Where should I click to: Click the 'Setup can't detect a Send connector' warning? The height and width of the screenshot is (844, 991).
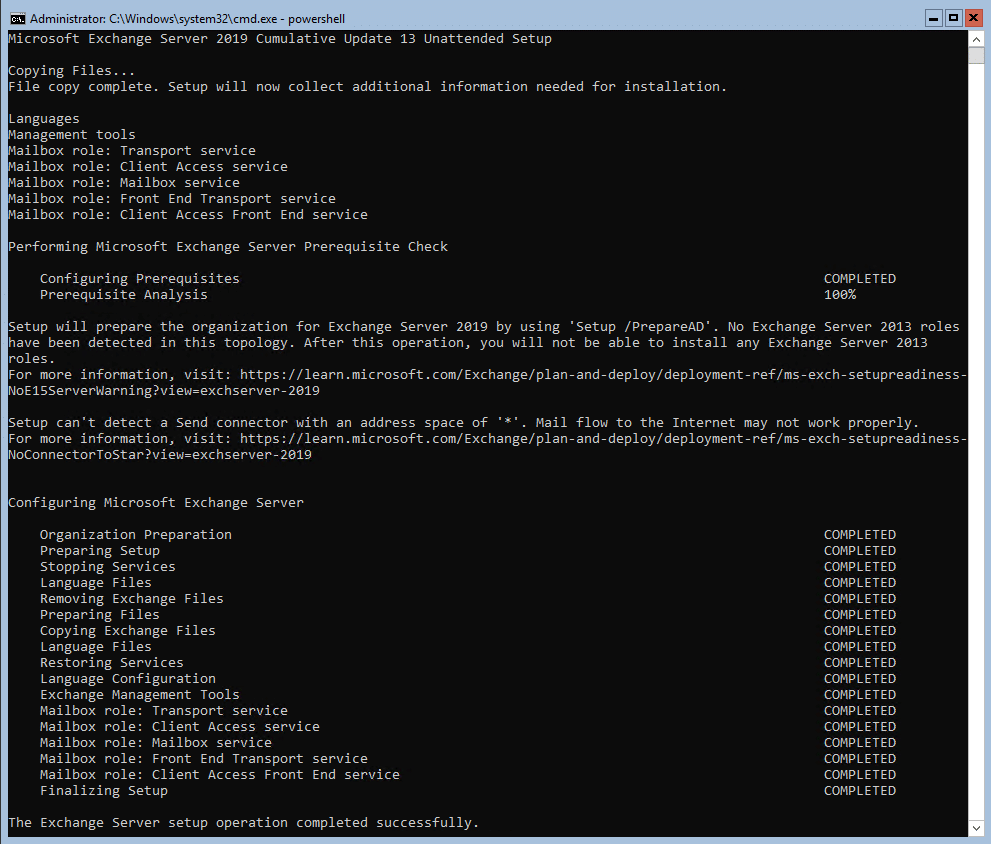pyautogui.click(x=463, y=422)
